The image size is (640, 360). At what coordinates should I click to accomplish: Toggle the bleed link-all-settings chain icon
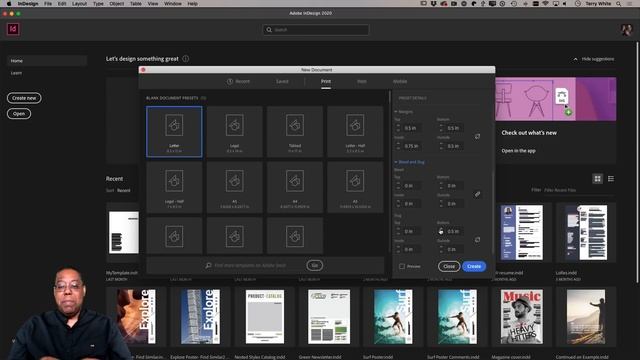tap(477, 194)
